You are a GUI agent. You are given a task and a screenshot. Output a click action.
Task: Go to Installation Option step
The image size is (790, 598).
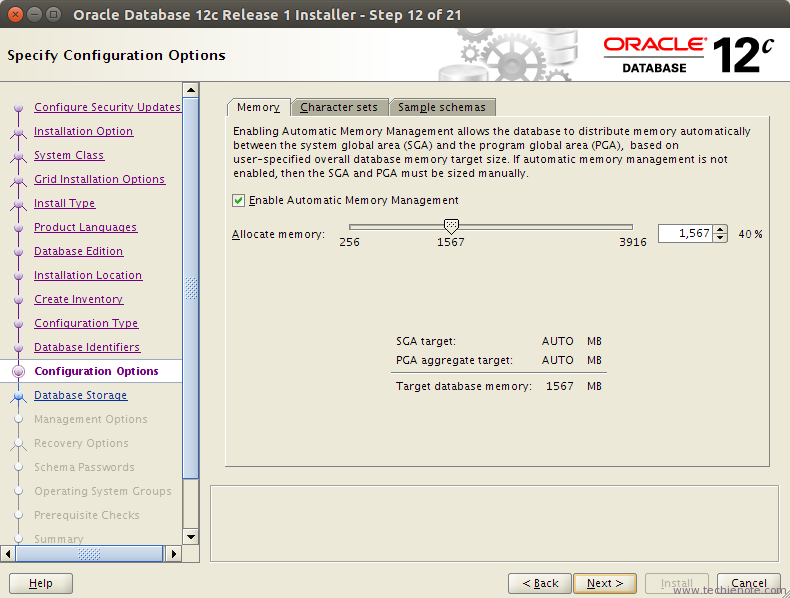tap(84, 131)
